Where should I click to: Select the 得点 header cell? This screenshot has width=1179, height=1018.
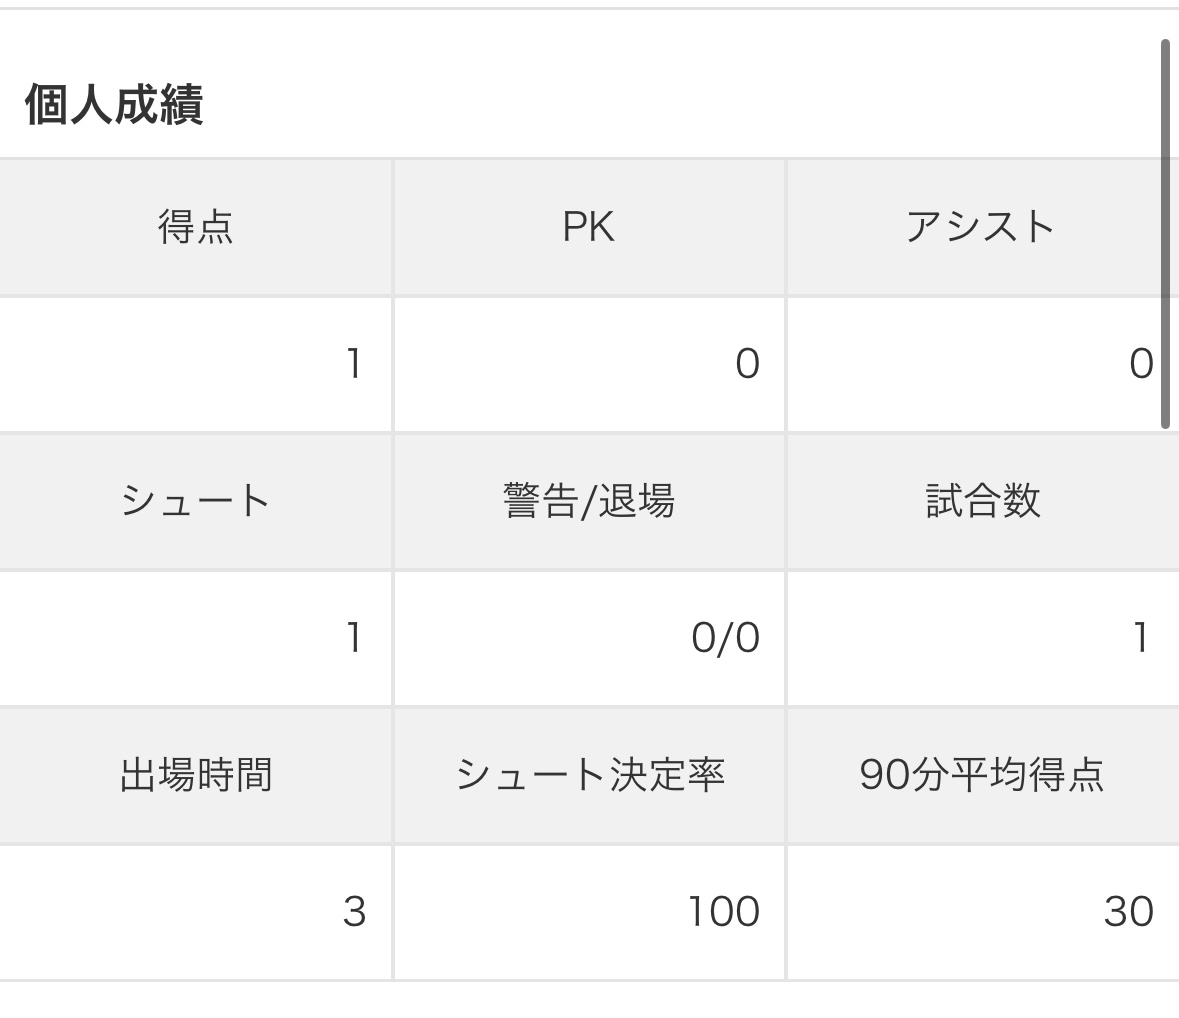click(x=196, y=227)
